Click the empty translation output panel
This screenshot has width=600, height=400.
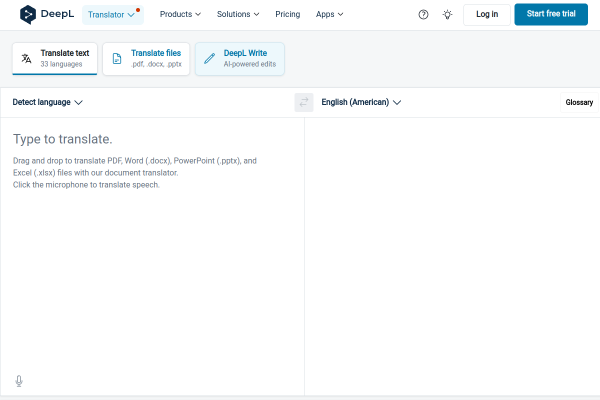point(452,256)
